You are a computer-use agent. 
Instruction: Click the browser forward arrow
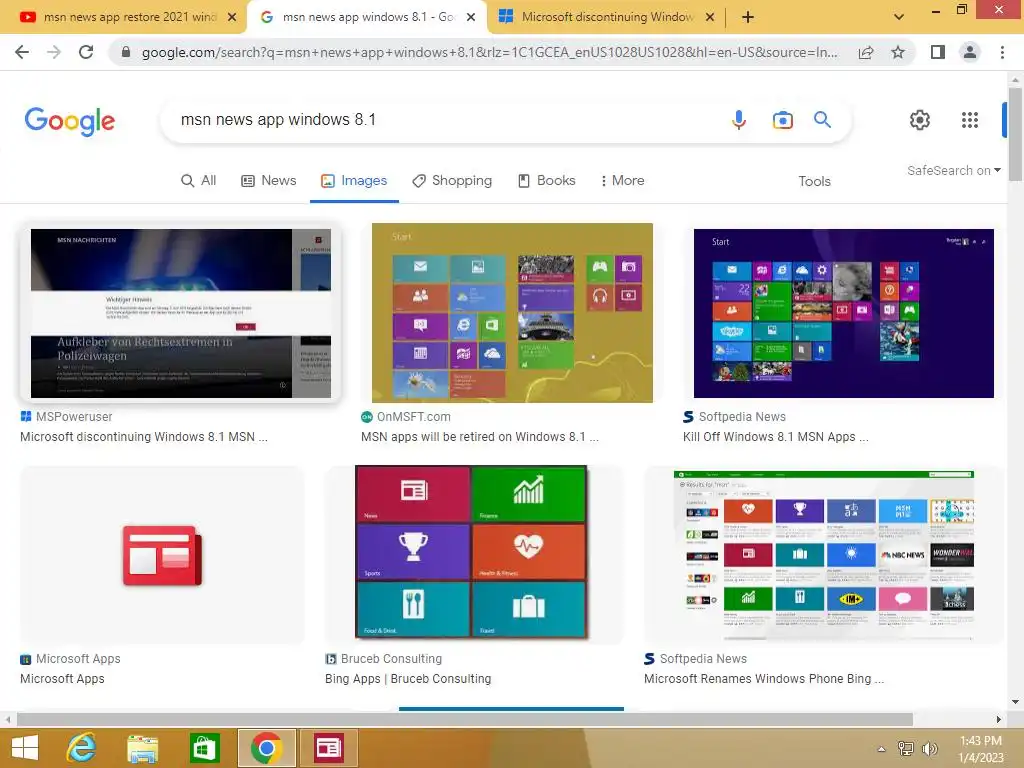pos(54,52)
